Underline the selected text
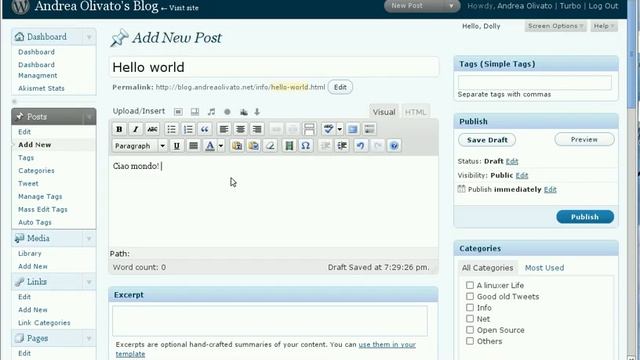Image resolution: width=640 pixels, height=360 pixels. coord(177,146)
